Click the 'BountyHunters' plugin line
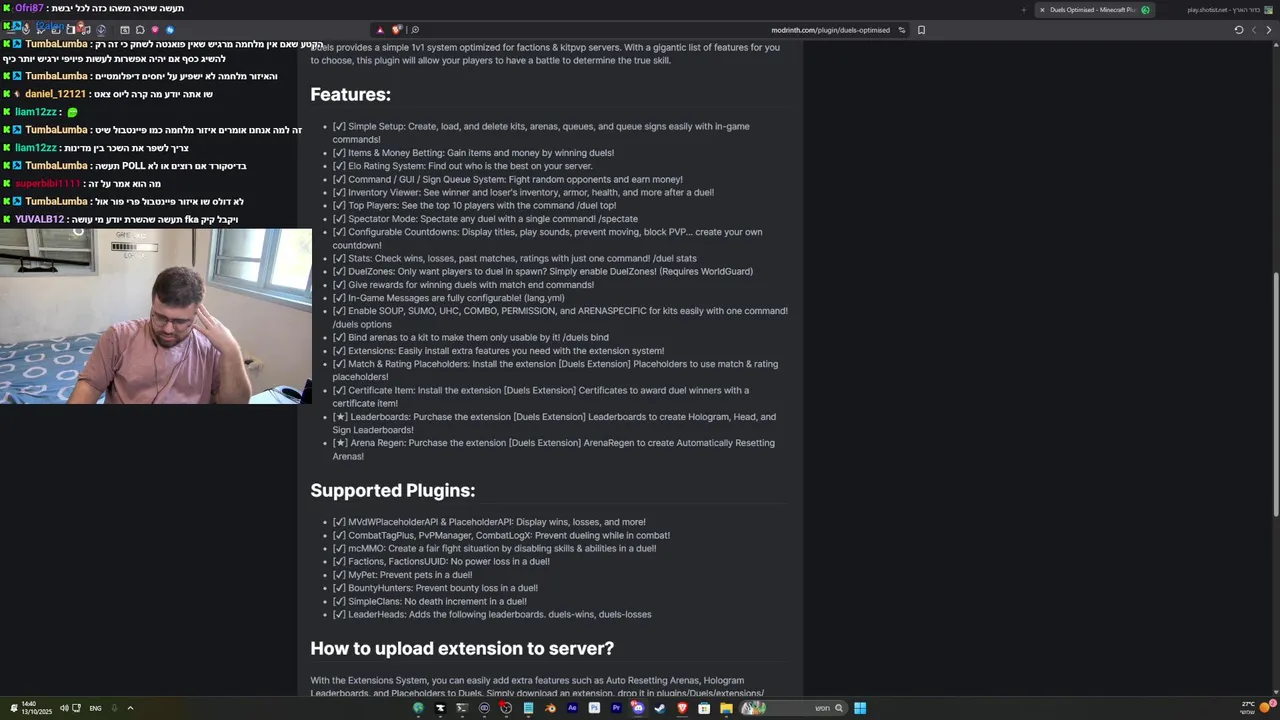Viewport: 1280px width, 720px height. click(435, 588)
